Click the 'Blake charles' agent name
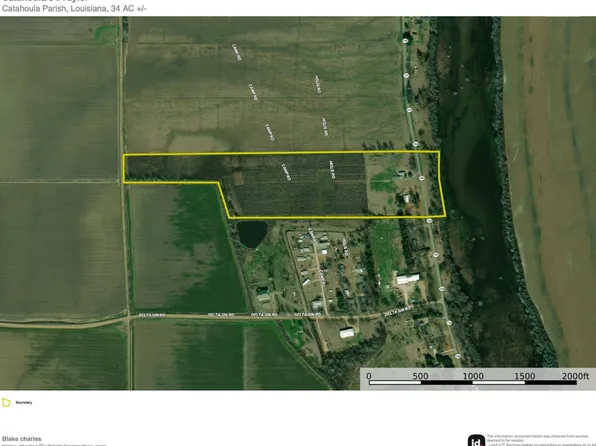Screen dimensions: 596x446 click(x=22, y=438)
